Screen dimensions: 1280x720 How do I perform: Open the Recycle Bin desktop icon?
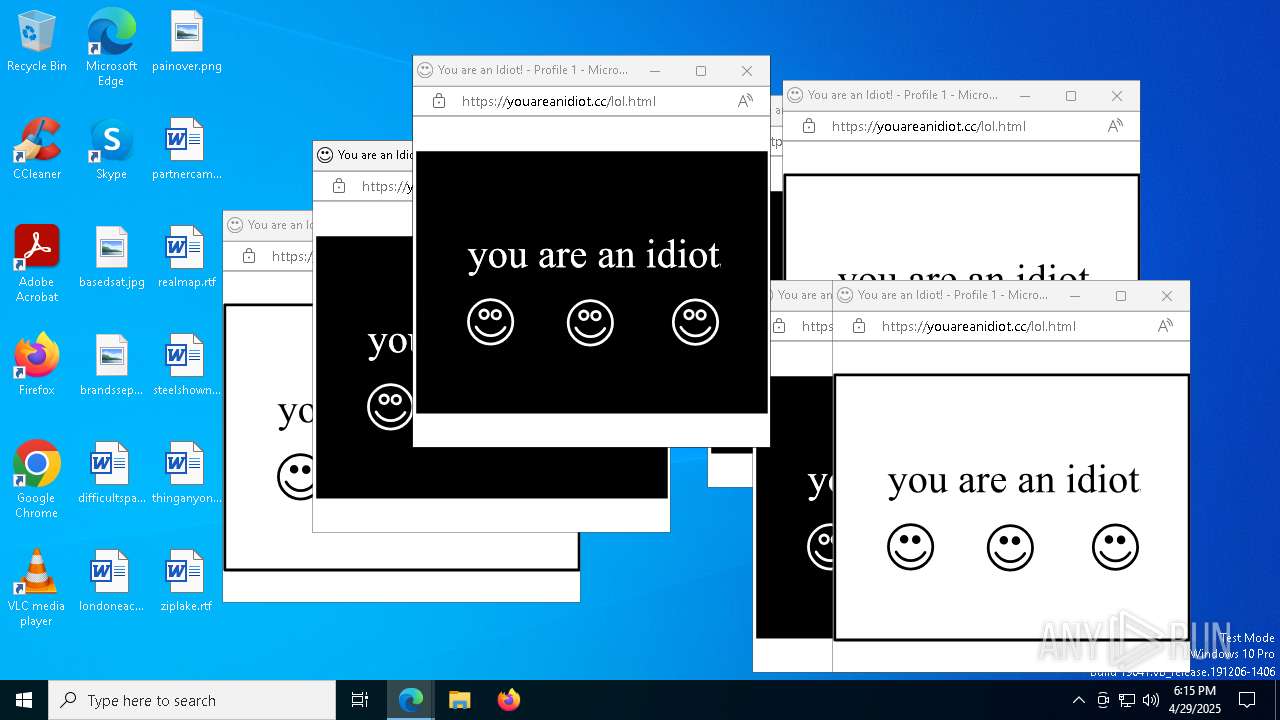click(37, 41)
